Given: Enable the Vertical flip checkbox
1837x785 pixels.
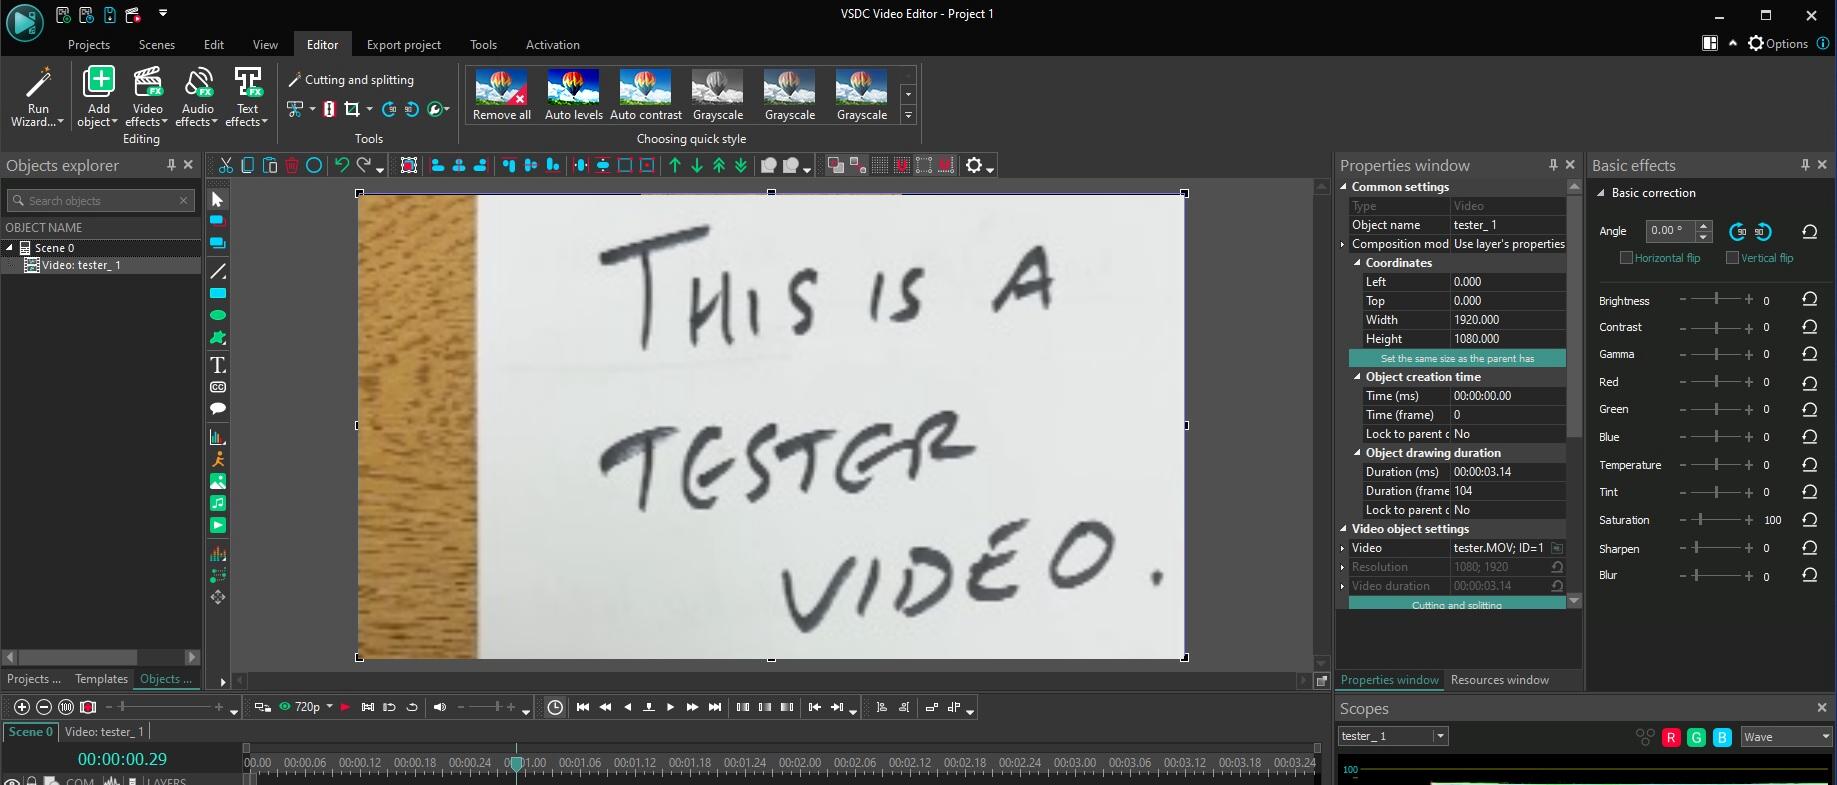Looking at the screenshot, I should [x=1732, y=258].
